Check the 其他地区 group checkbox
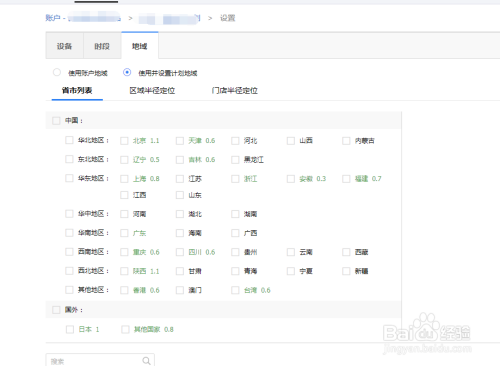The width and height of the screenshot is (500, 366). click(x=69, y=289)
